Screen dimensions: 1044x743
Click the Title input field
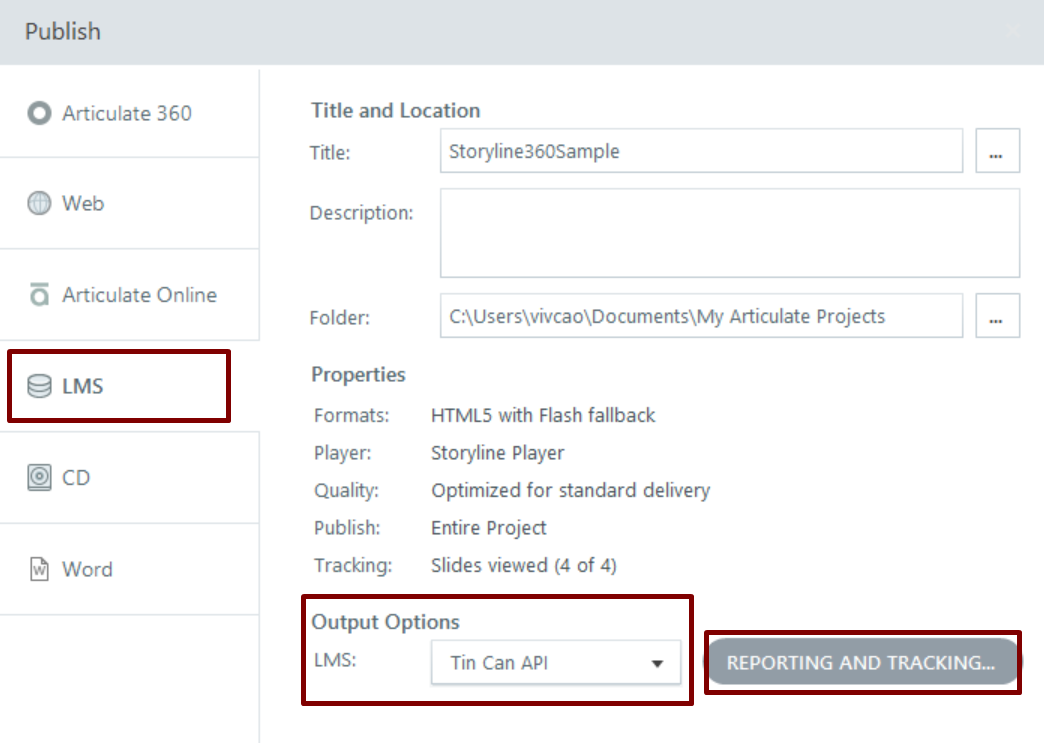701,151
